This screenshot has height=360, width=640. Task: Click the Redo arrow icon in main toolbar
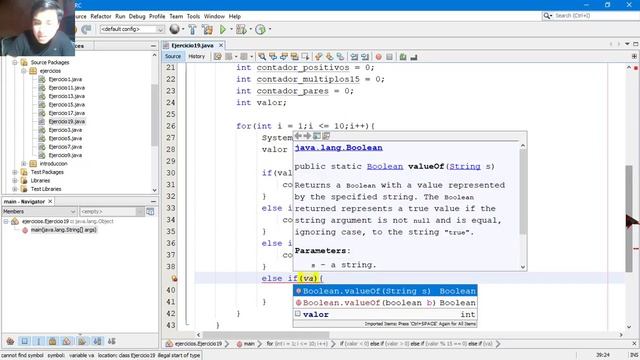[x=86, y=29]
